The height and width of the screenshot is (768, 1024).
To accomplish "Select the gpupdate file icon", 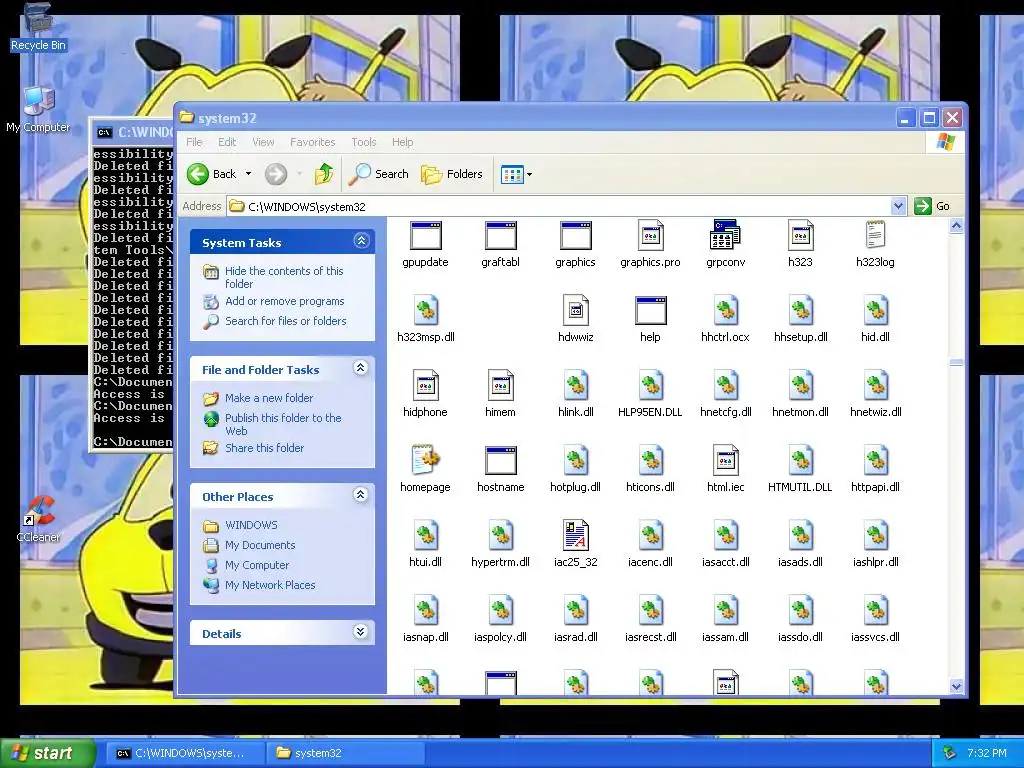I will [x=425, y=235].
